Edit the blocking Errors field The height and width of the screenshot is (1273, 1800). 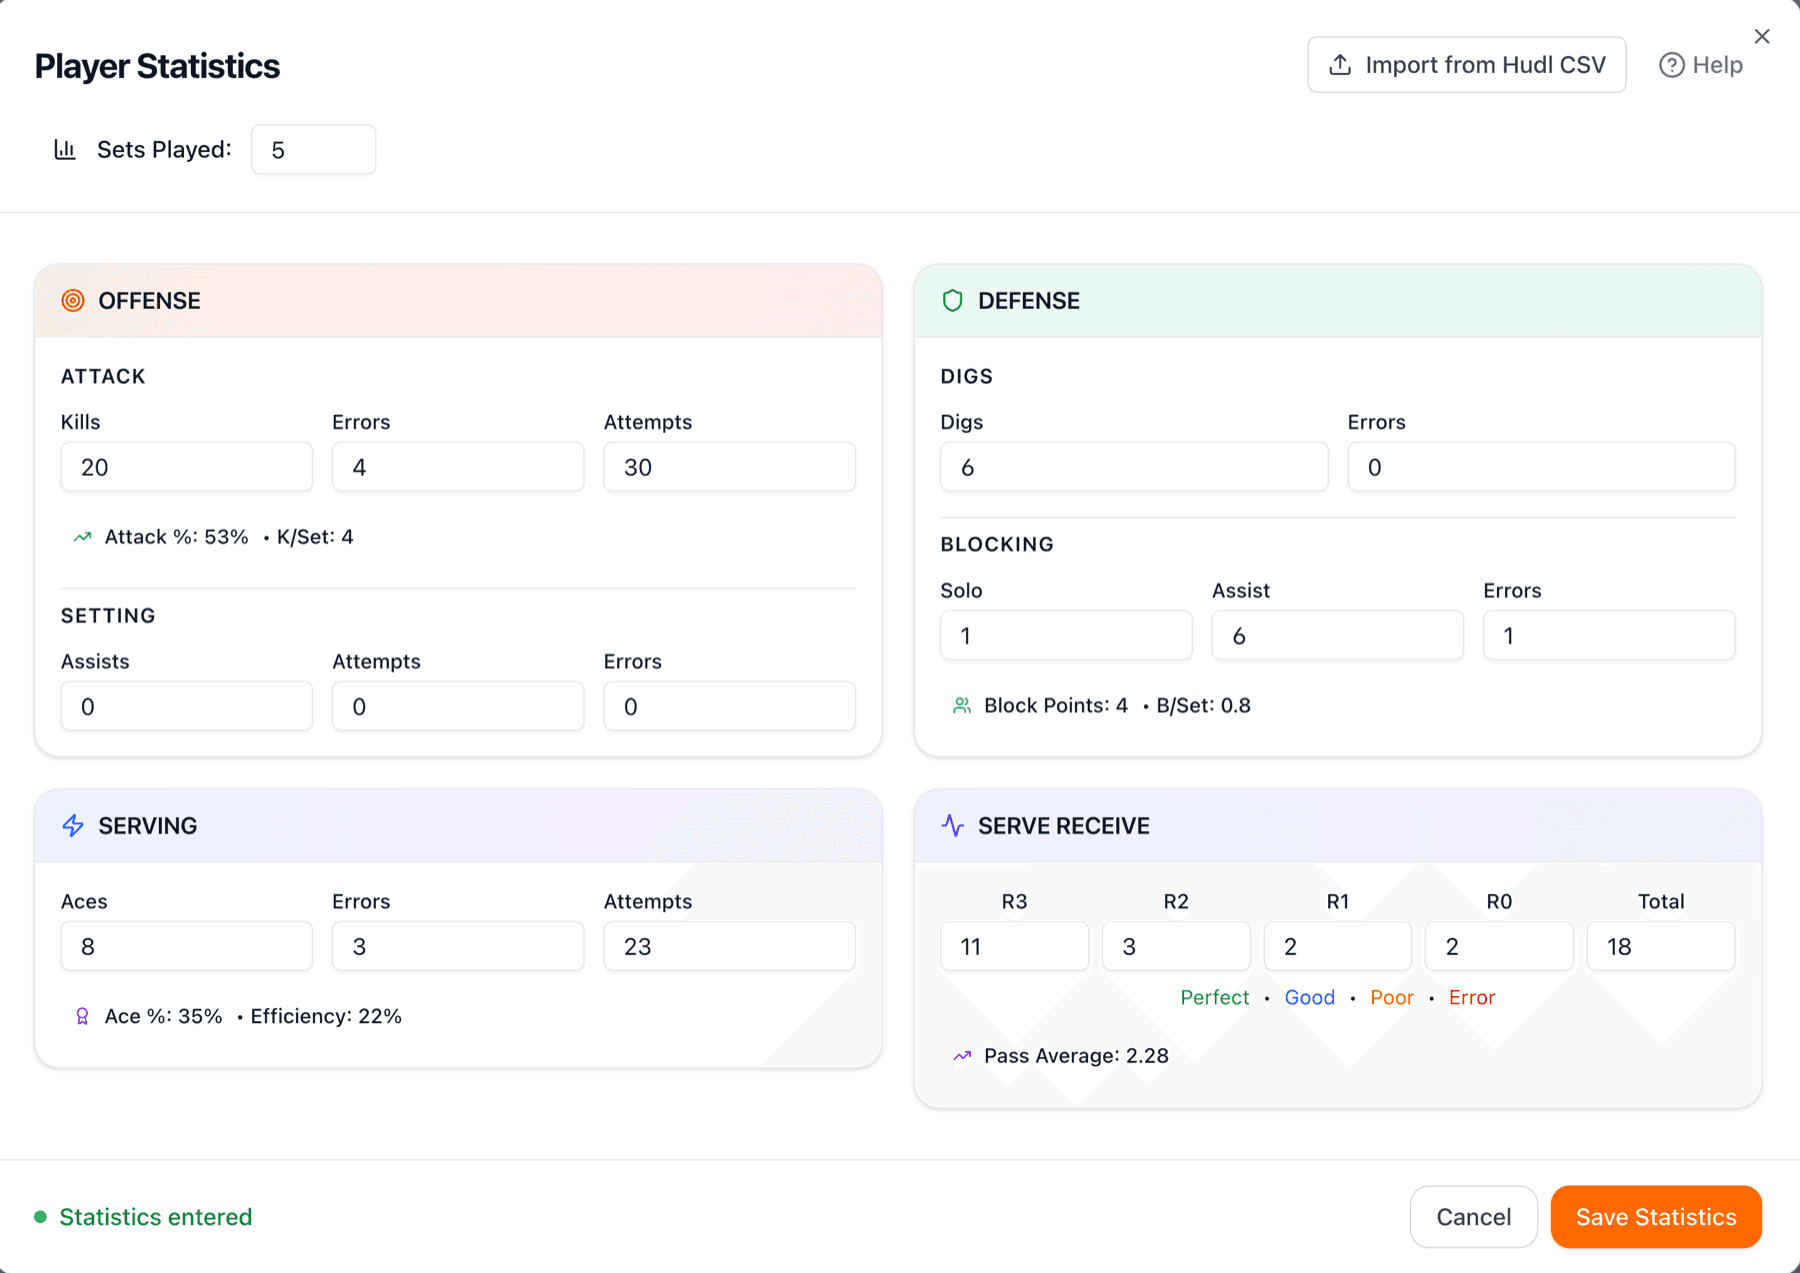click(1609, 636)
